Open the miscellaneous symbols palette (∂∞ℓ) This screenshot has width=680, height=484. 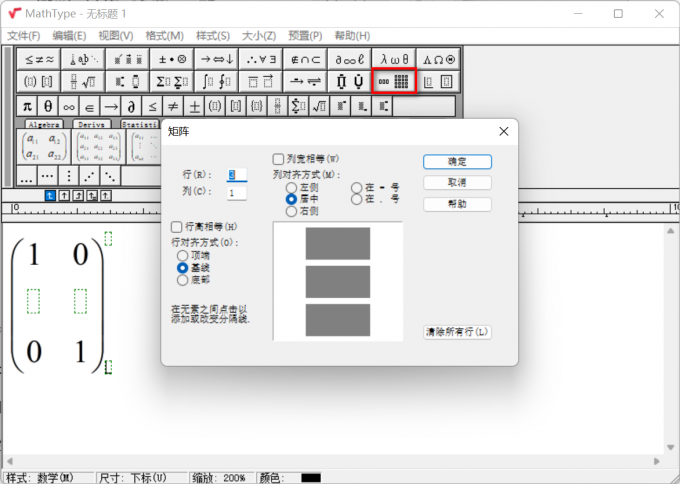[x=350, y=59]
